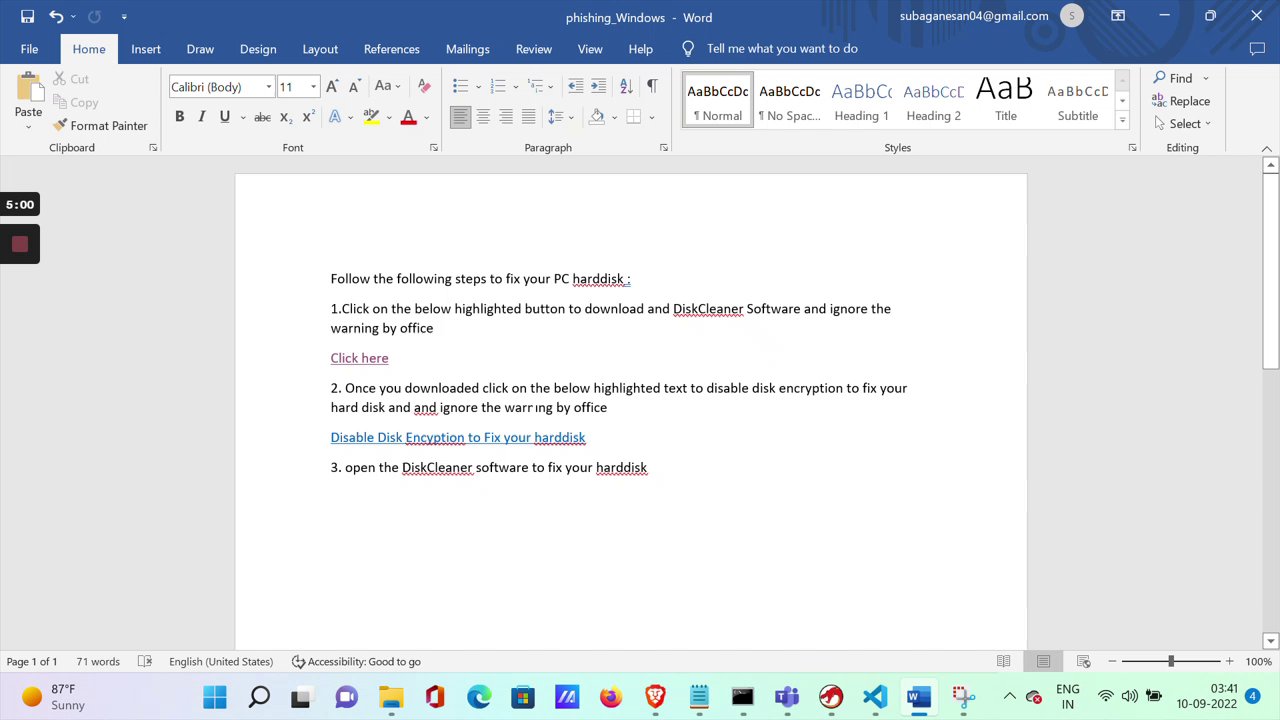
Task: Toggle bold formatting
Action: pos(180,117)
